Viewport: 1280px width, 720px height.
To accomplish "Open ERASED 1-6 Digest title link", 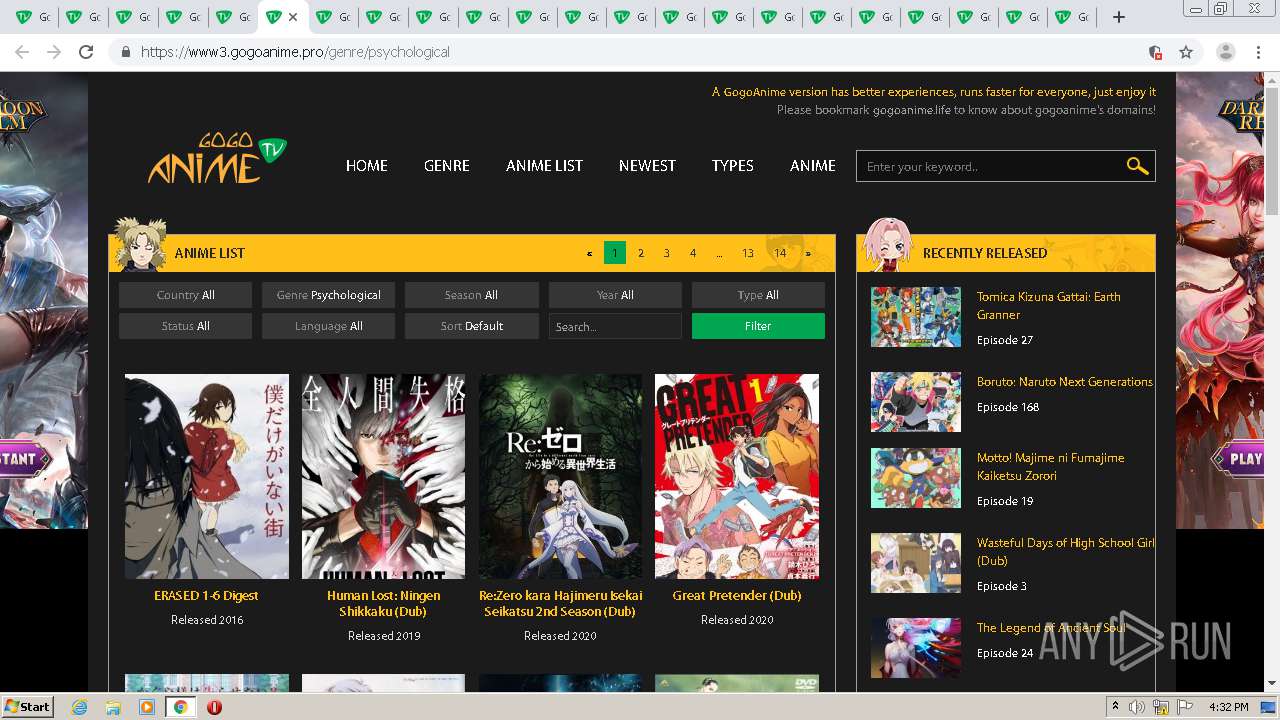I will pos(206,595).
